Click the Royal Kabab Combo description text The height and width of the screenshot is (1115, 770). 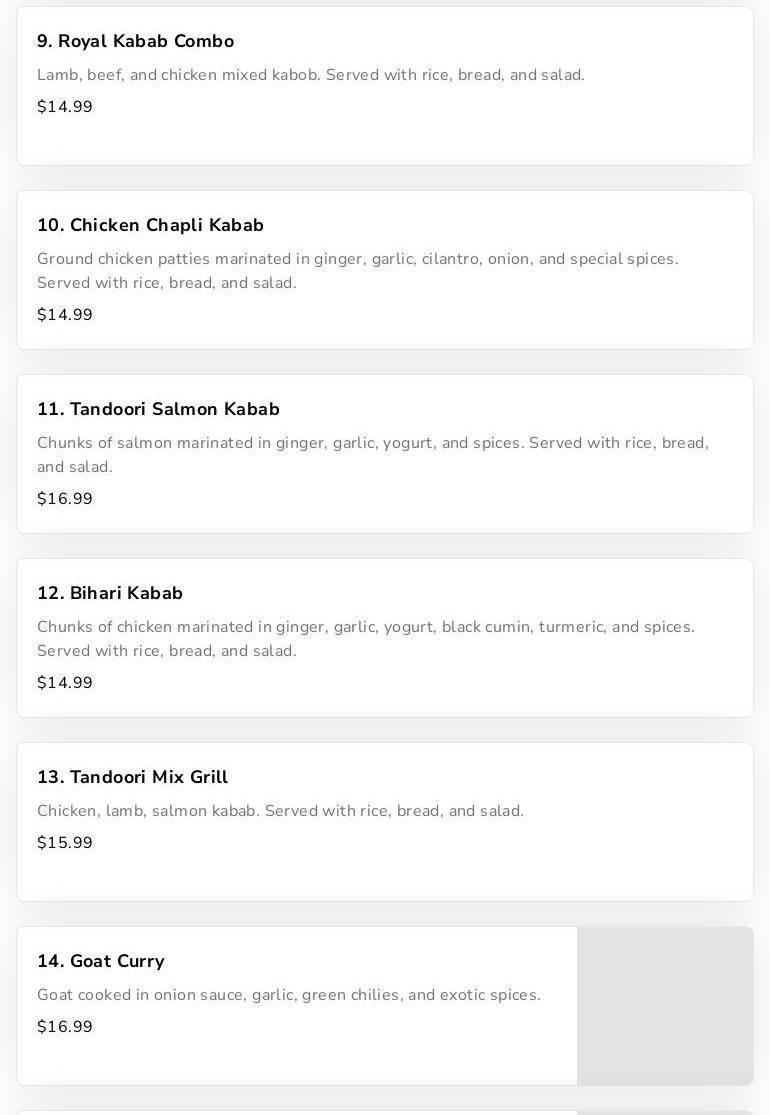click(x=310, y=75)
